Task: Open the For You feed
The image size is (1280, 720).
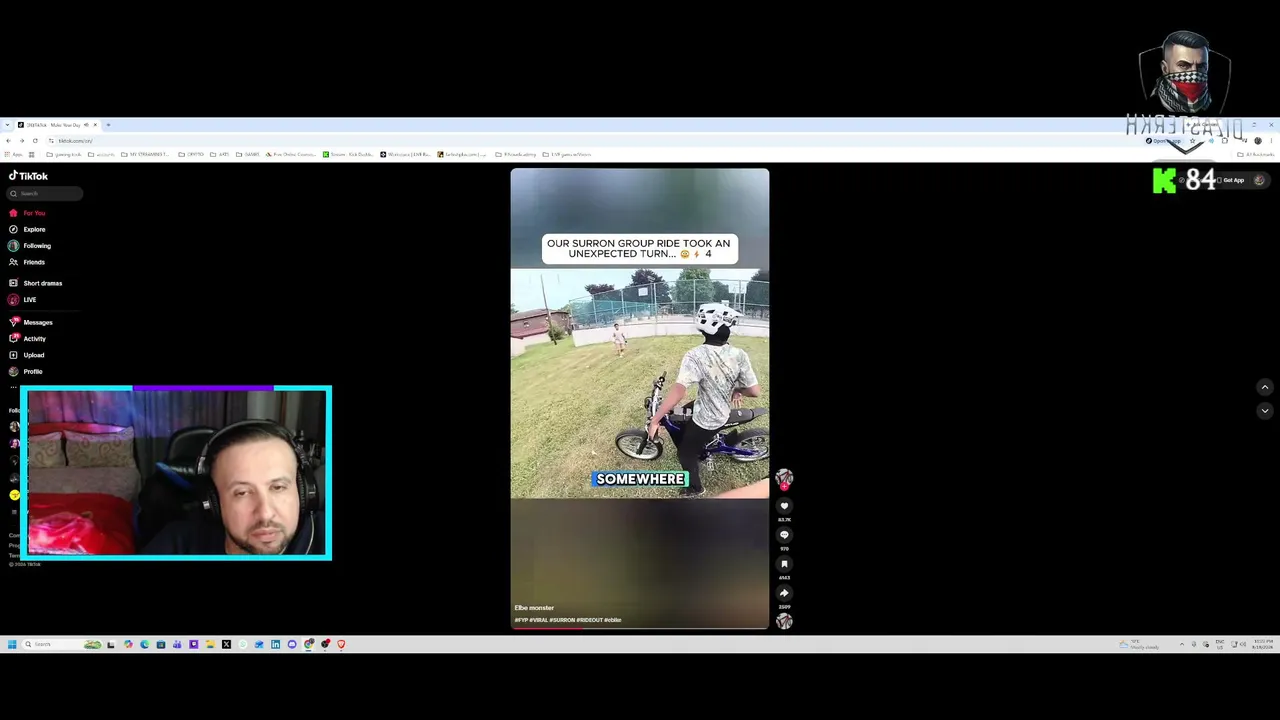Action: tap(28, 213)
